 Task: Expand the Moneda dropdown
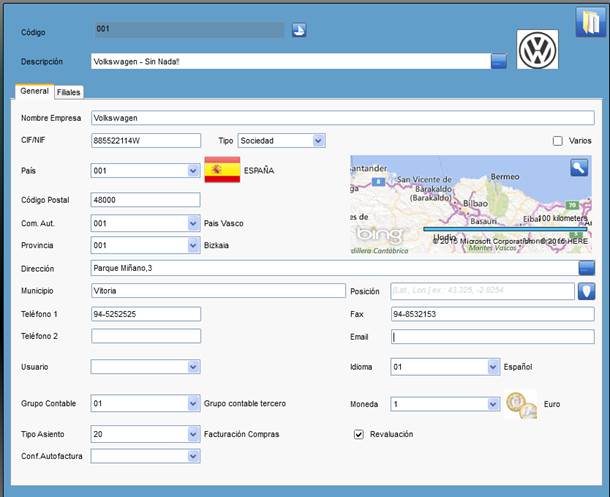click(x=493, y=404)
